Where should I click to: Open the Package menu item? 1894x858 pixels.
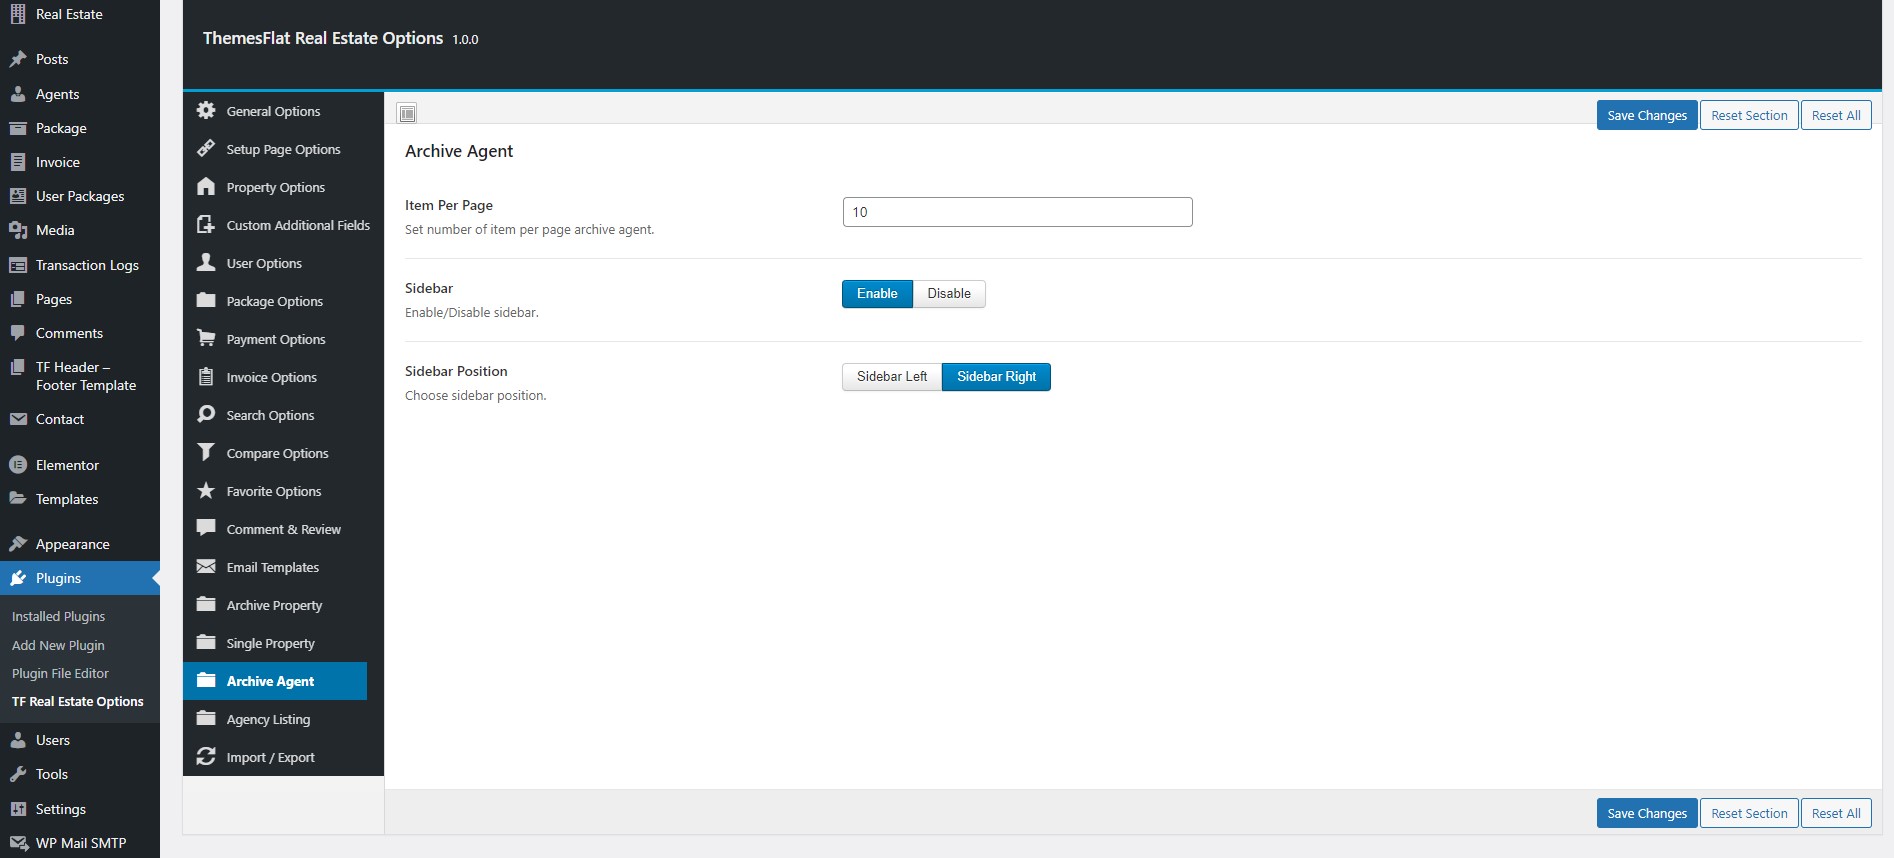(x=80, y=128)
